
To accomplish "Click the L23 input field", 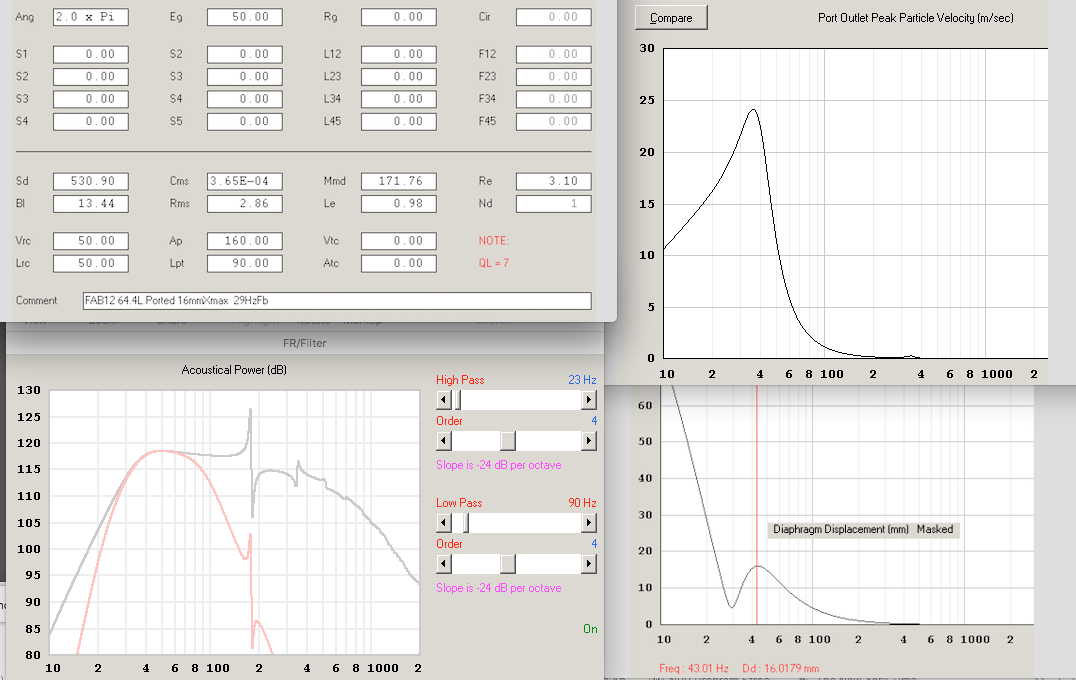I will pos(399,77).
